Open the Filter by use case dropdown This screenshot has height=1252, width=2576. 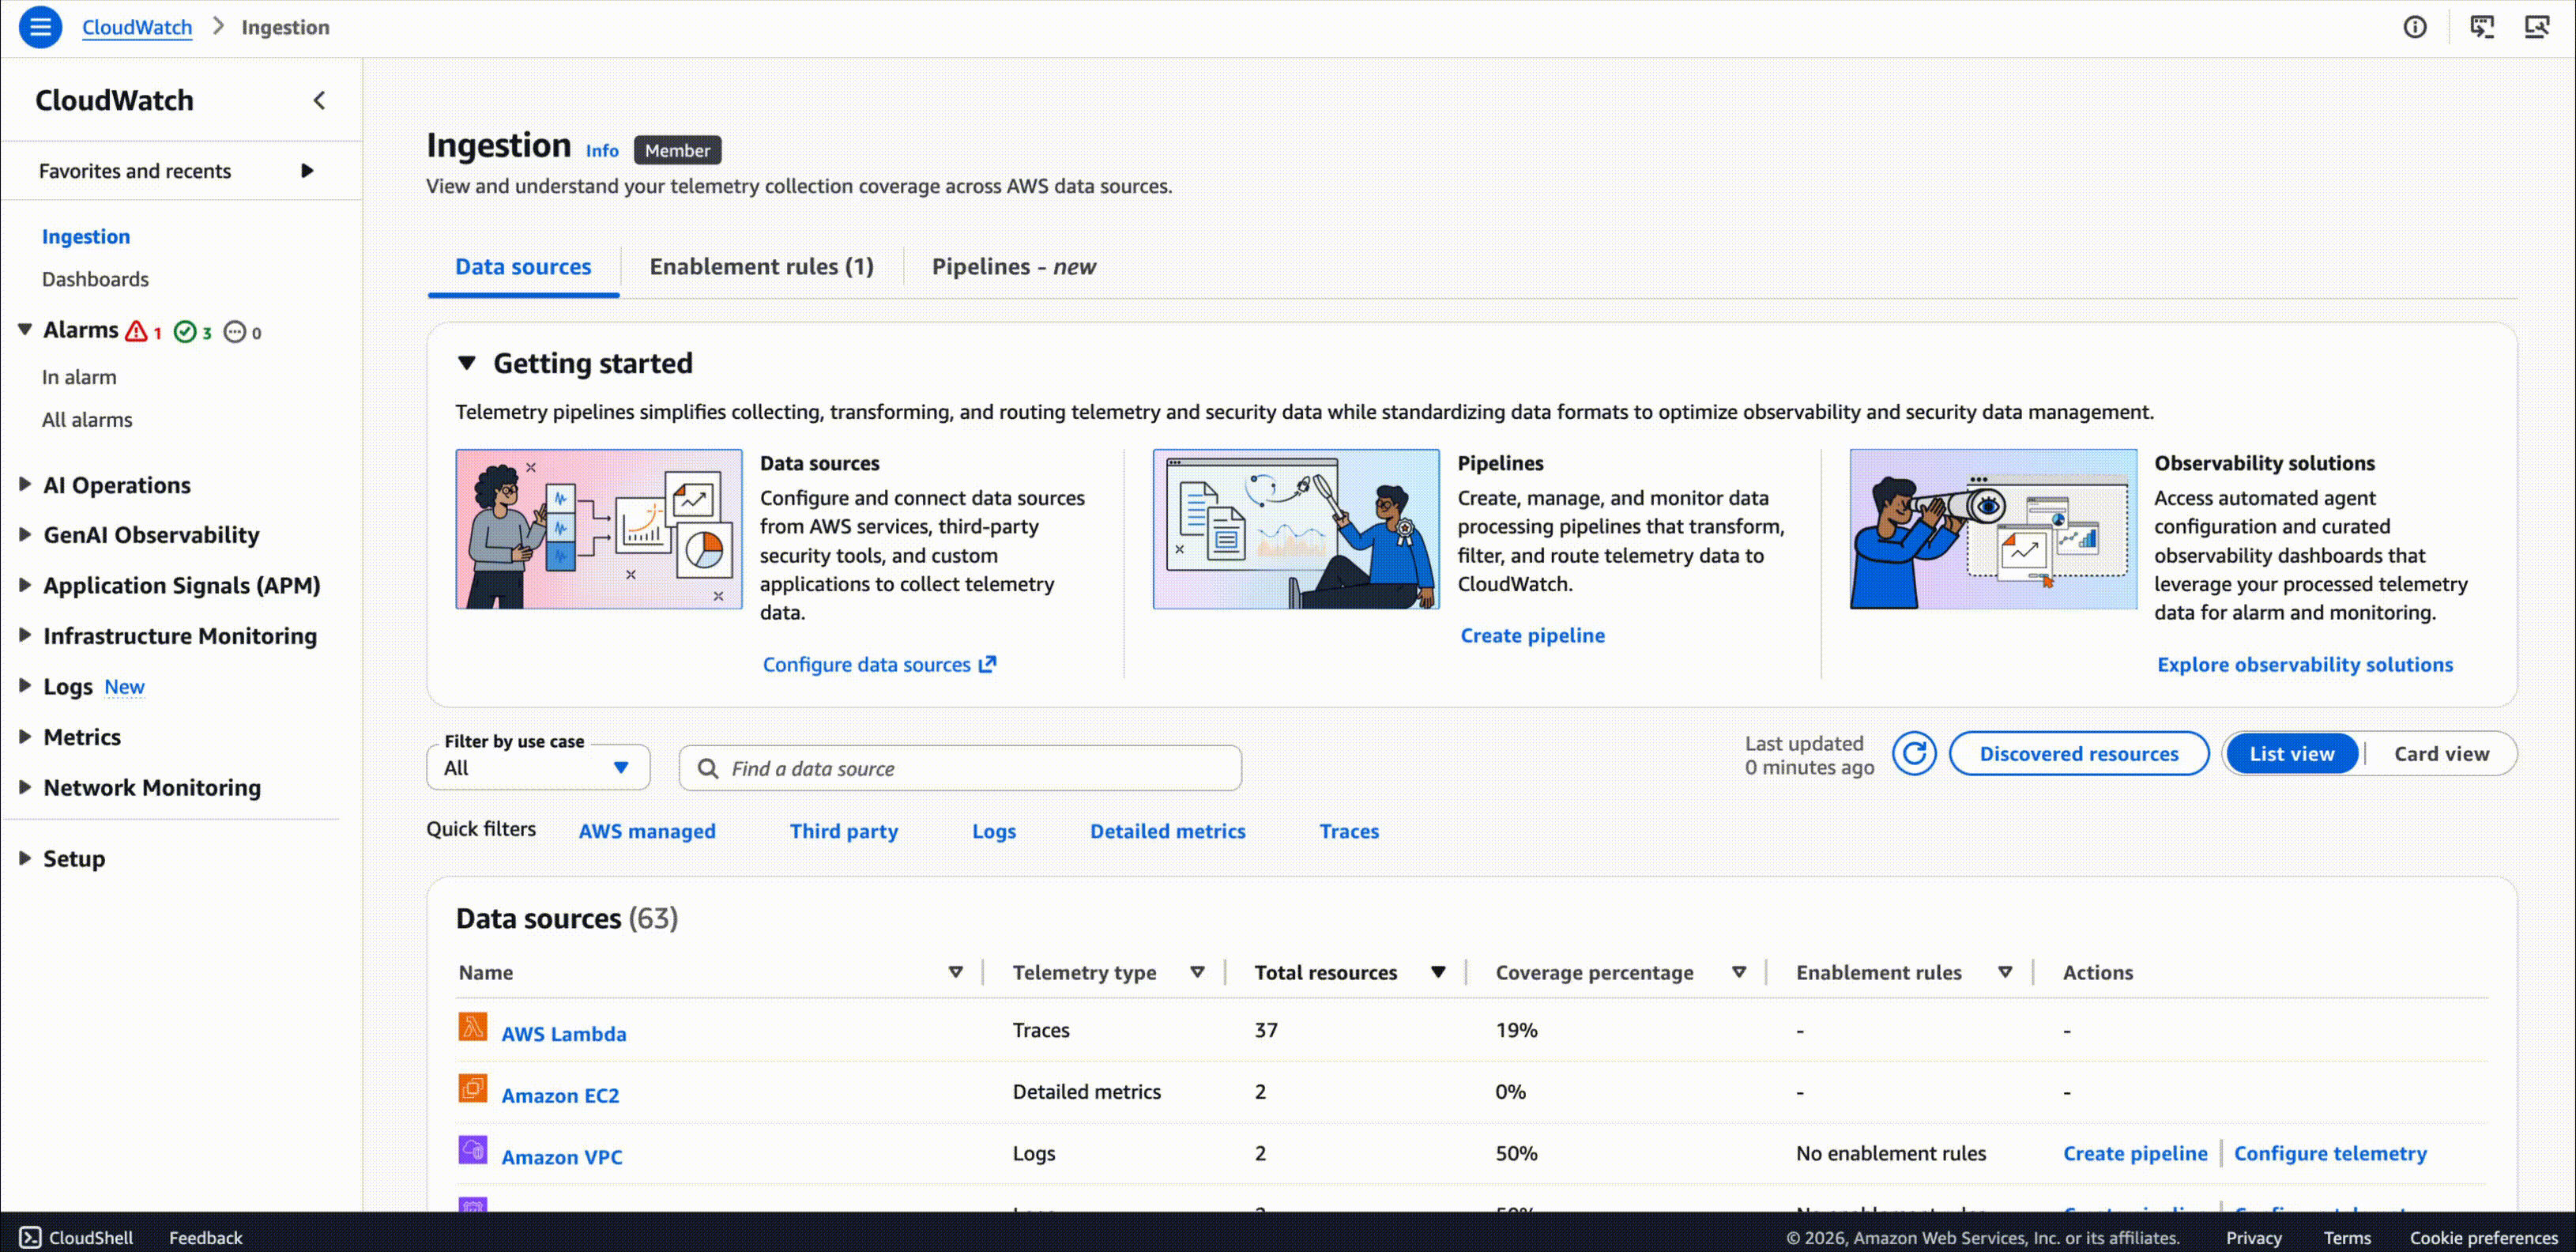(538, 768)
